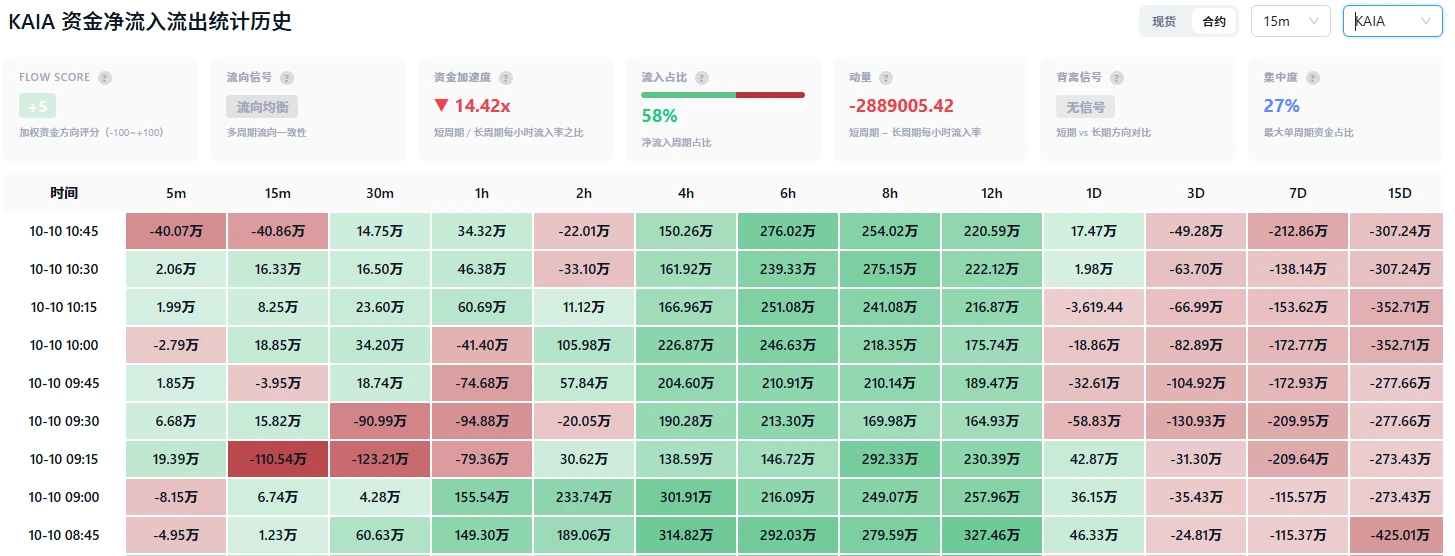Open help icon next to 动量

(x=886, y=78)
